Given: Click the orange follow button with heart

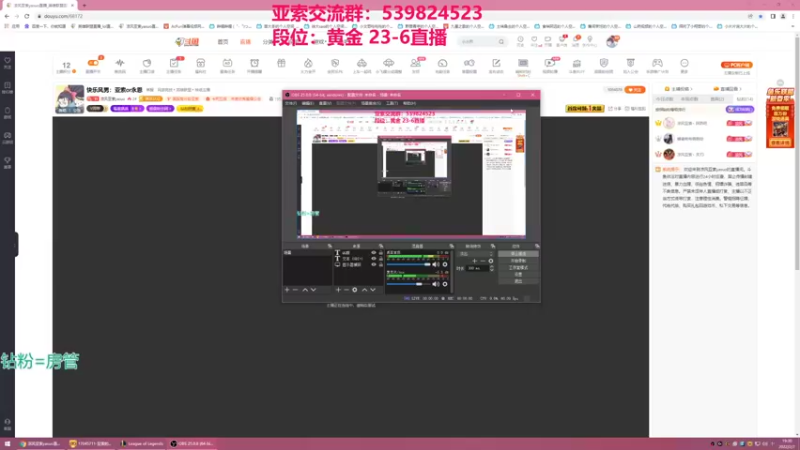Looking at the screenshot, I should click(x=635, y=90).
